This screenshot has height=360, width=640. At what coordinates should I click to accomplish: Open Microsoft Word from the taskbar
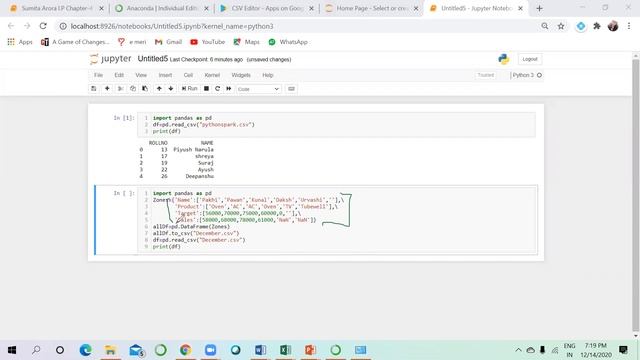pyautogui.click(x=260, y=350)
